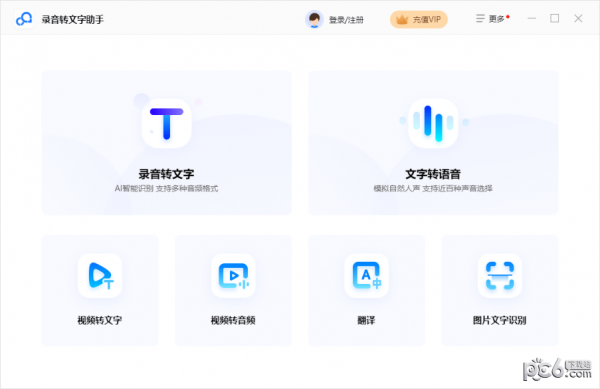Click AI智能识别 支持多种音频格式 description
Viewport: 600px width, 389px height.
click(x=166, y=188)
